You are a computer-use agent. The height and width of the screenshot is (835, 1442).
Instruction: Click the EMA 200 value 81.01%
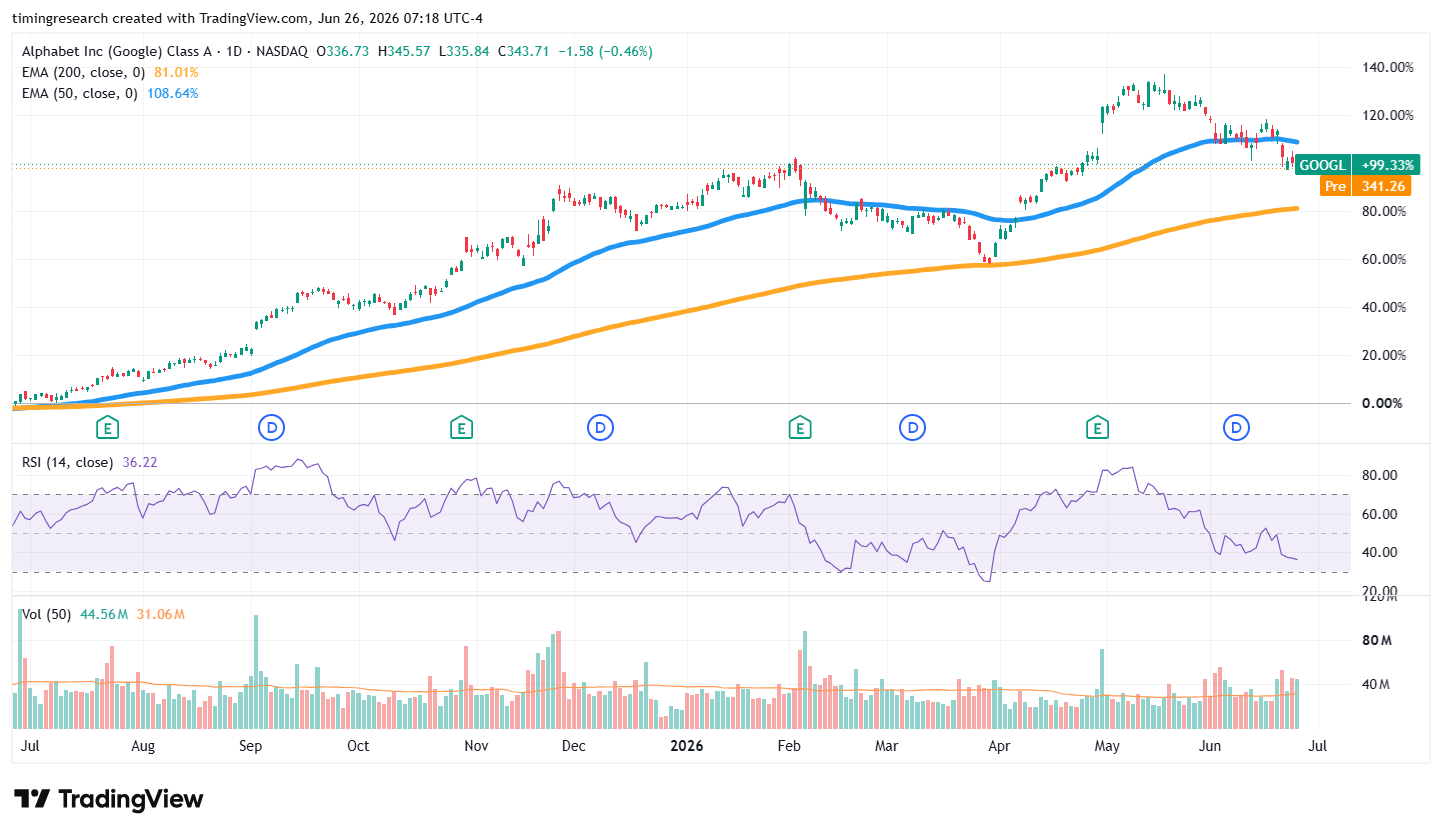174,72
